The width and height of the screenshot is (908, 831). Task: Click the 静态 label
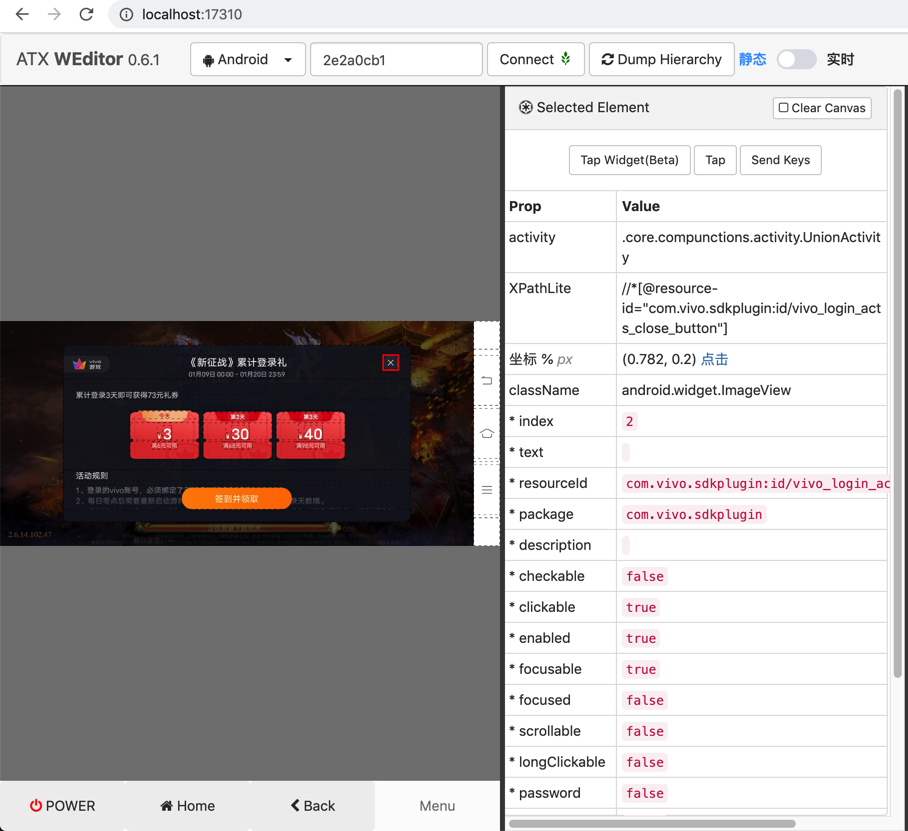752,59
